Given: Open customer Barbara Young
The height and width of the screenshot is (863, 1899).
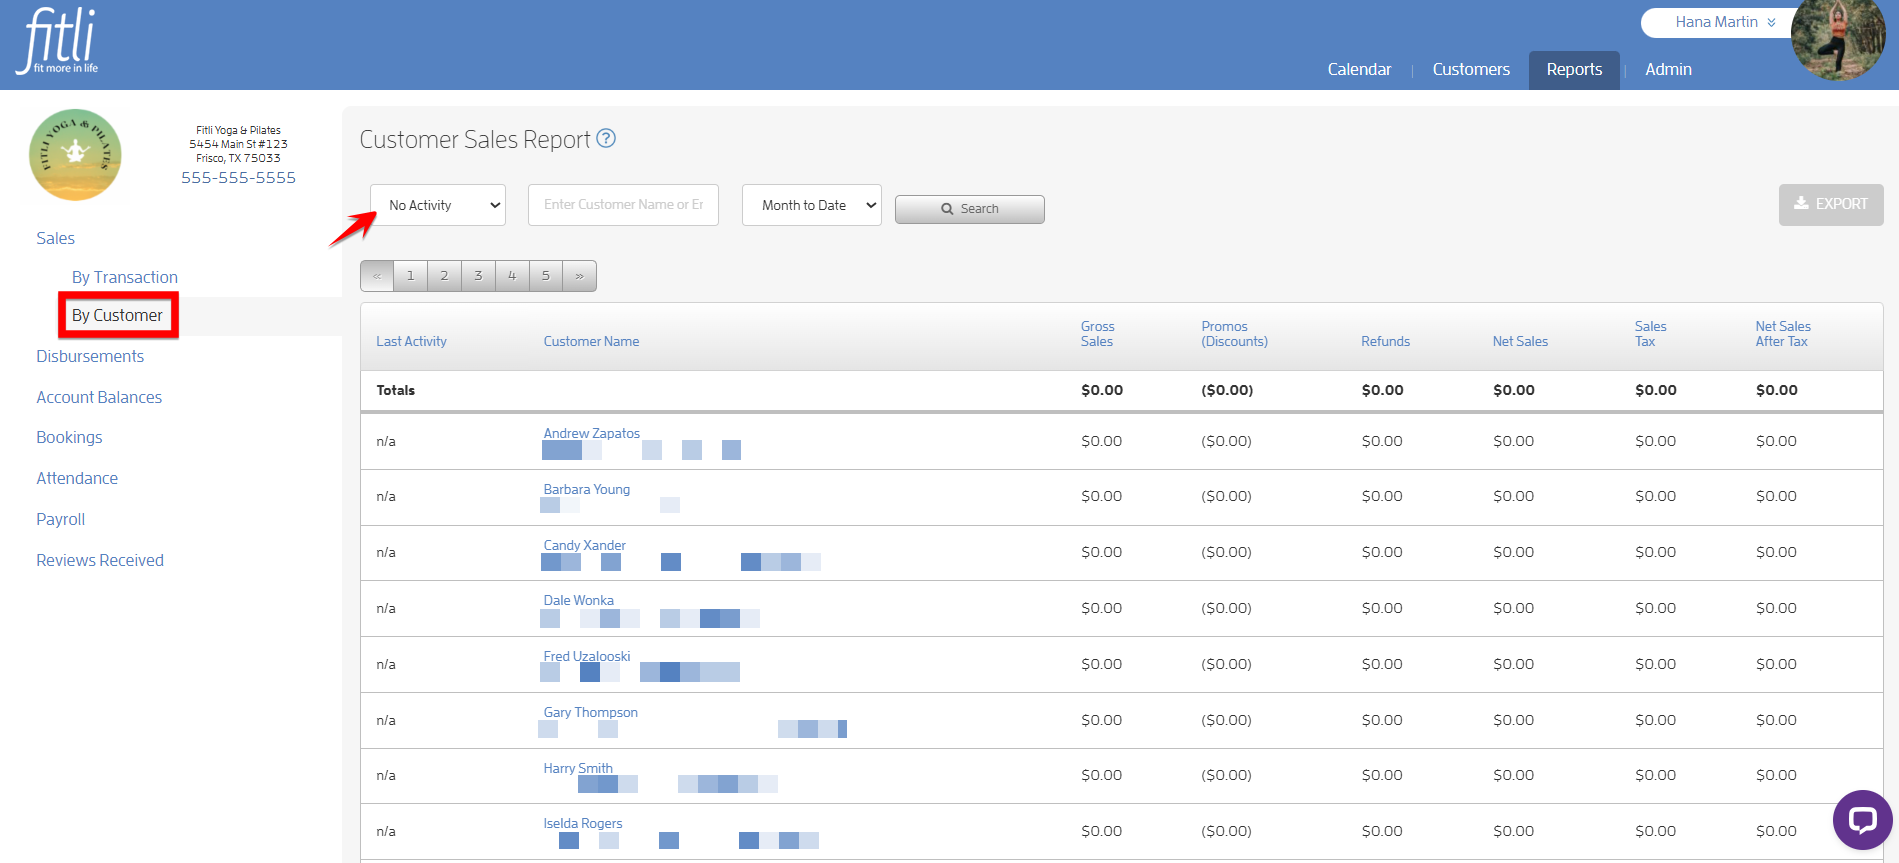Looking at the screenshot, I should coord(586,489).
